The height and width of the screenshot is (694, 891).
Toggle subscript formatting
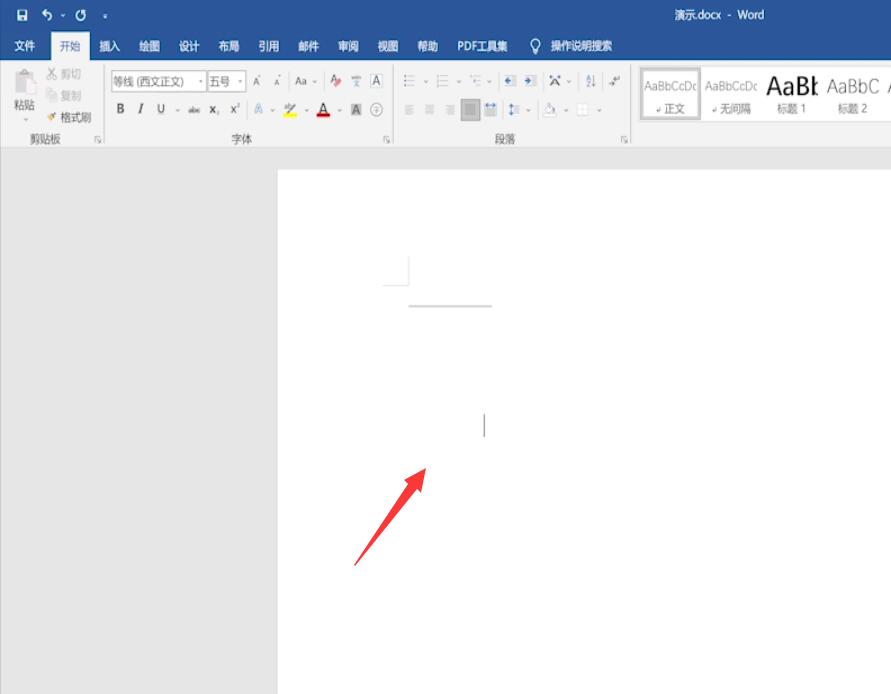tap(214, 110)
